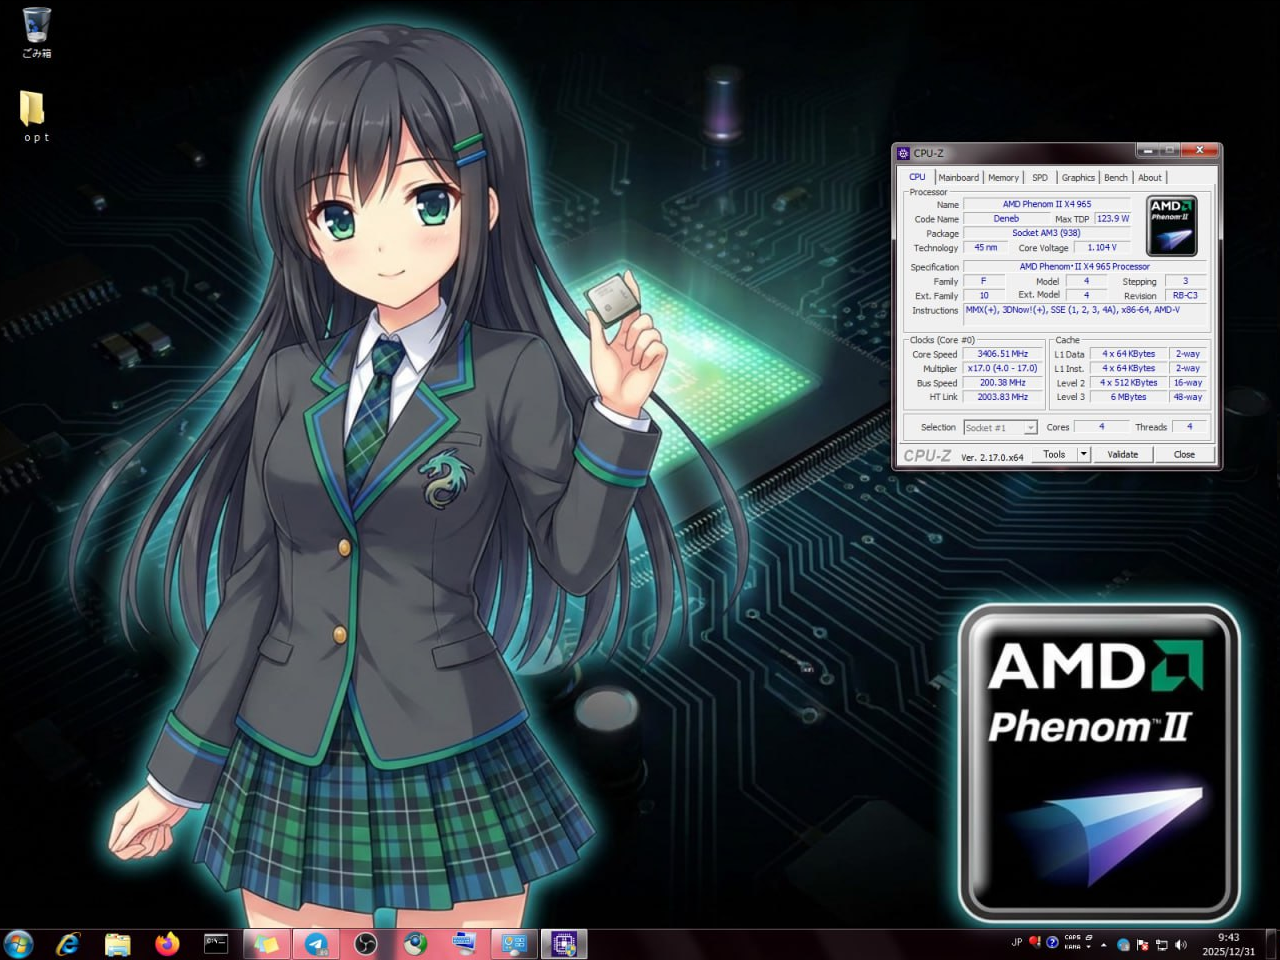Open the Recycle Bin desktop icon

(x=37, y=32)
